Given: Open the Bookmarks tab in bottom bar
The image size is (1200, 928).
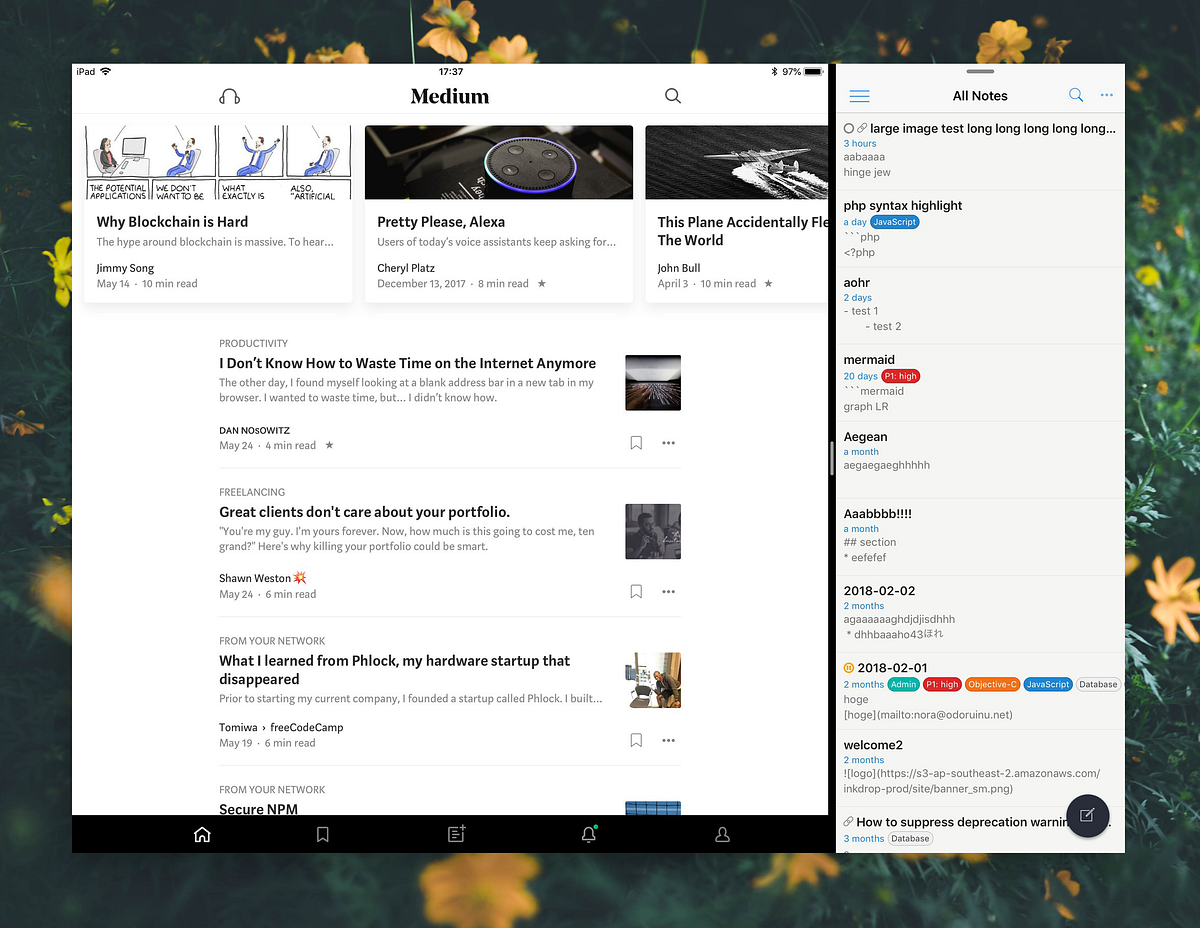Looking at the screenshot, I should [323, 834].
